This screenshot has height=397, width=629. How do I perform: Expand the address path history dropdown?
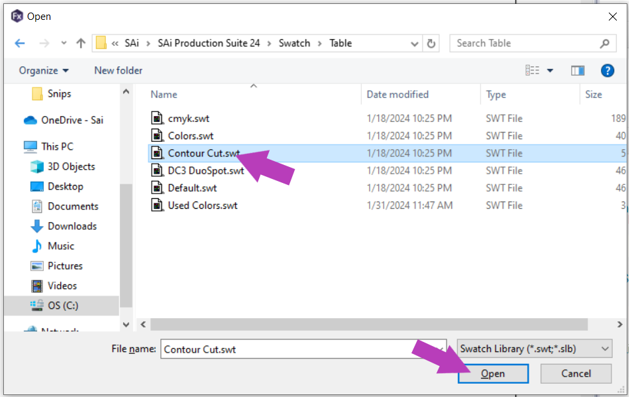(x=414, y=44)
